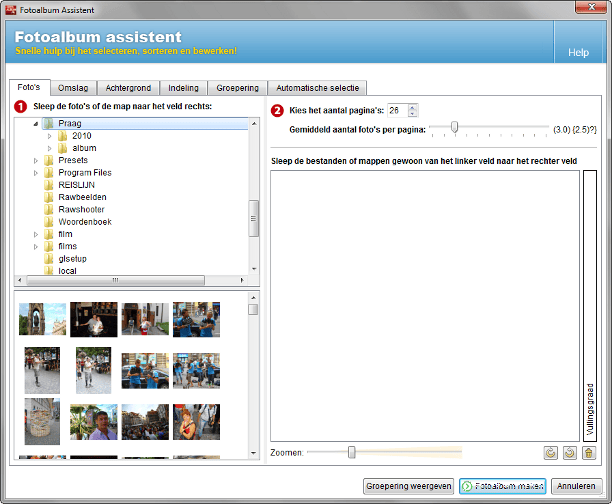612x504 pixels.
Task: Increase page count with up arrow
Action: pyautogui.click(x=413, y=107)
